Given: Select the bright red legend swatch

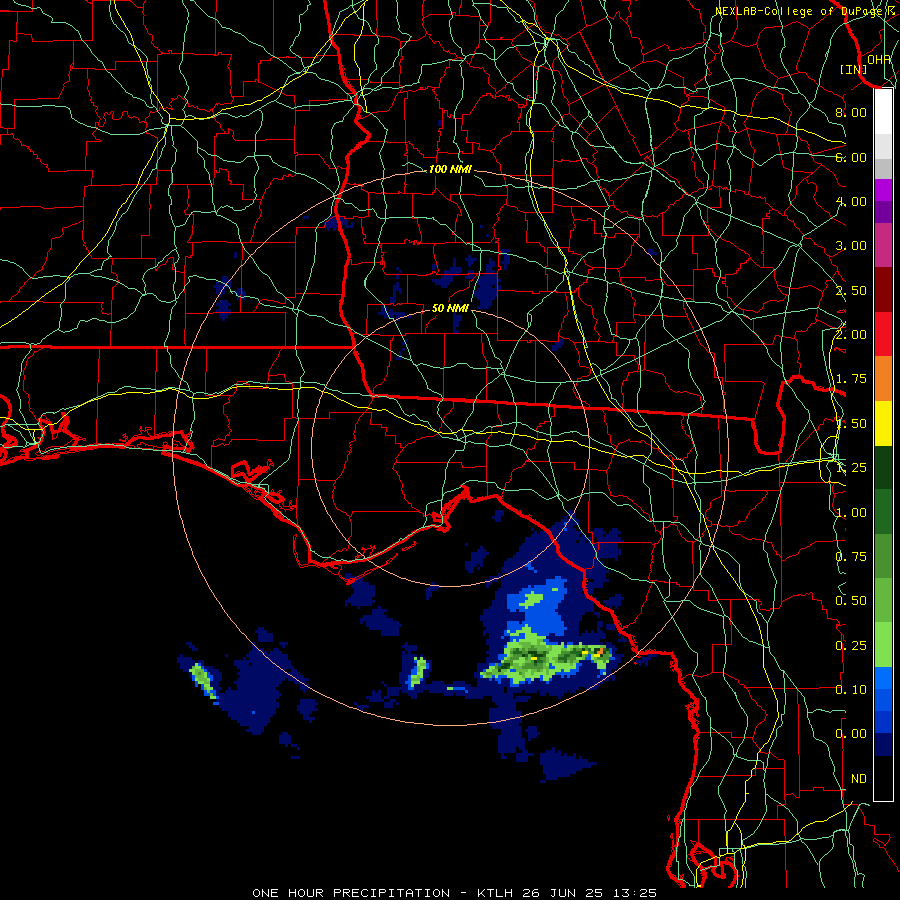Looking at the screenshot, I should click(x=883, y=334).
